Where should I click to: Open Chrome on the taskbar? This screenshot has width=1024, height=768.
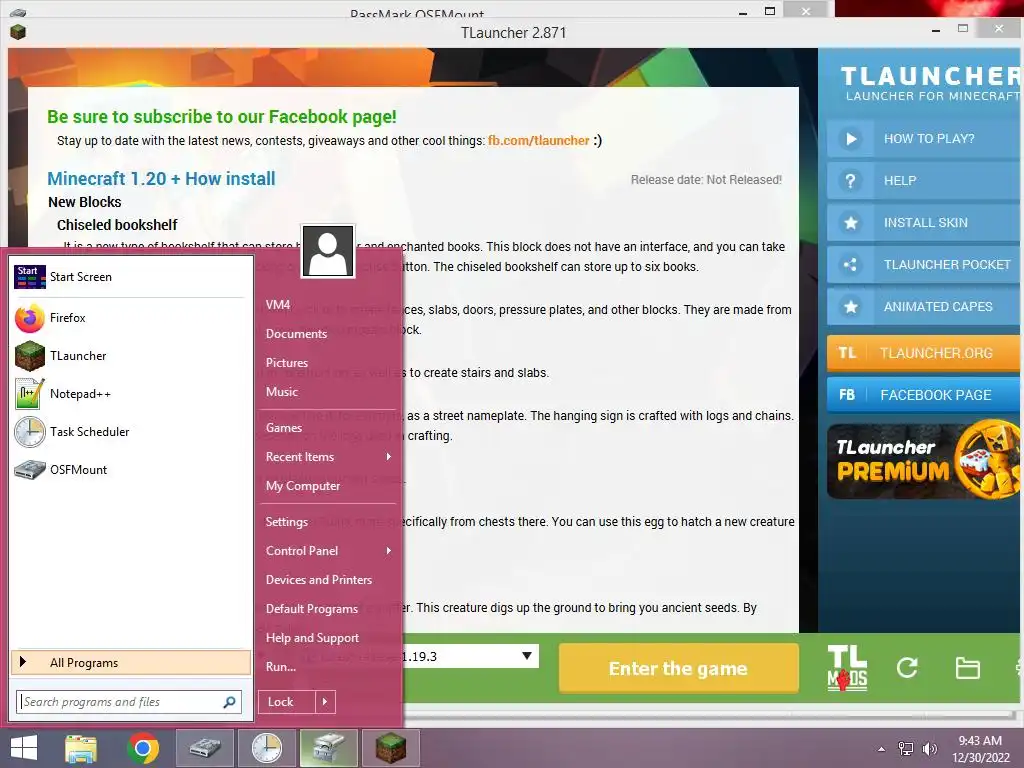click(x=143, y=748)
